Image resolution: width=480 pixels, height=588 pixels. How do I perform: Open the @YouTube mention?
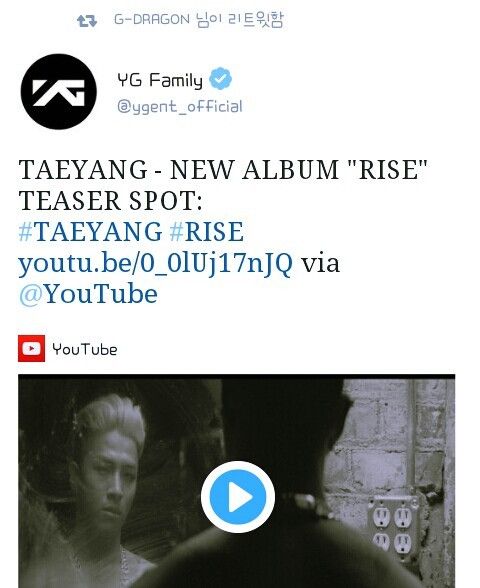88,294
